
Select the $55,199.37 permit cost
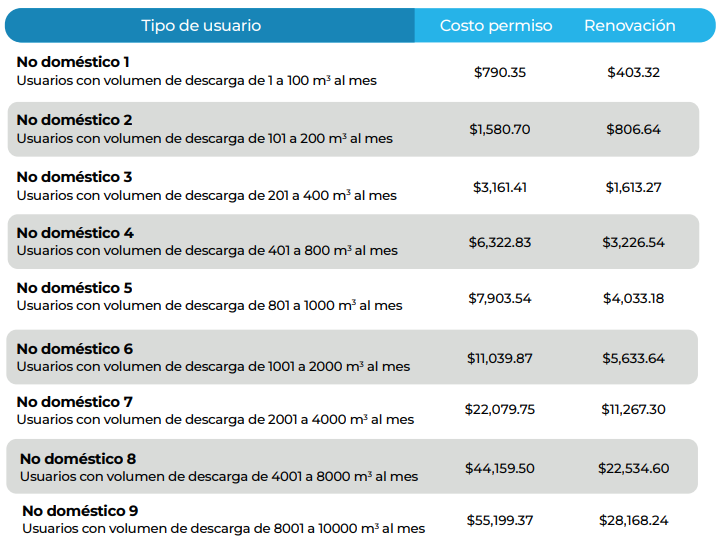[x=500, y=521]
